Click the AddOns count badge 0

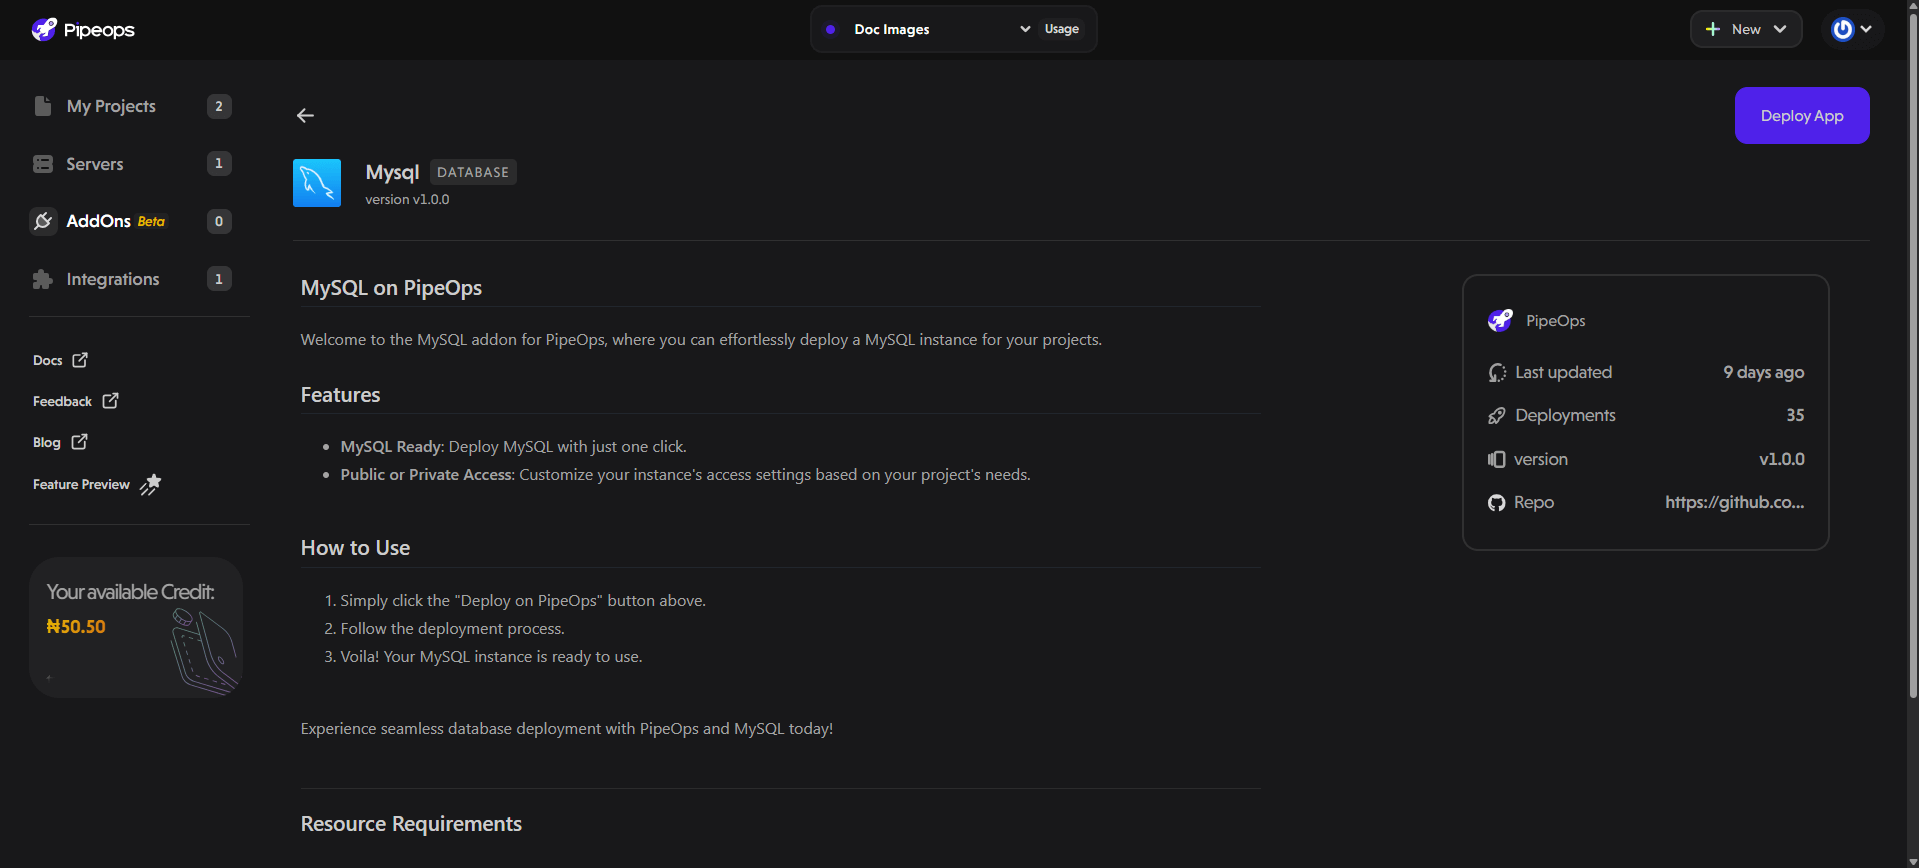(x=219, y=221)
